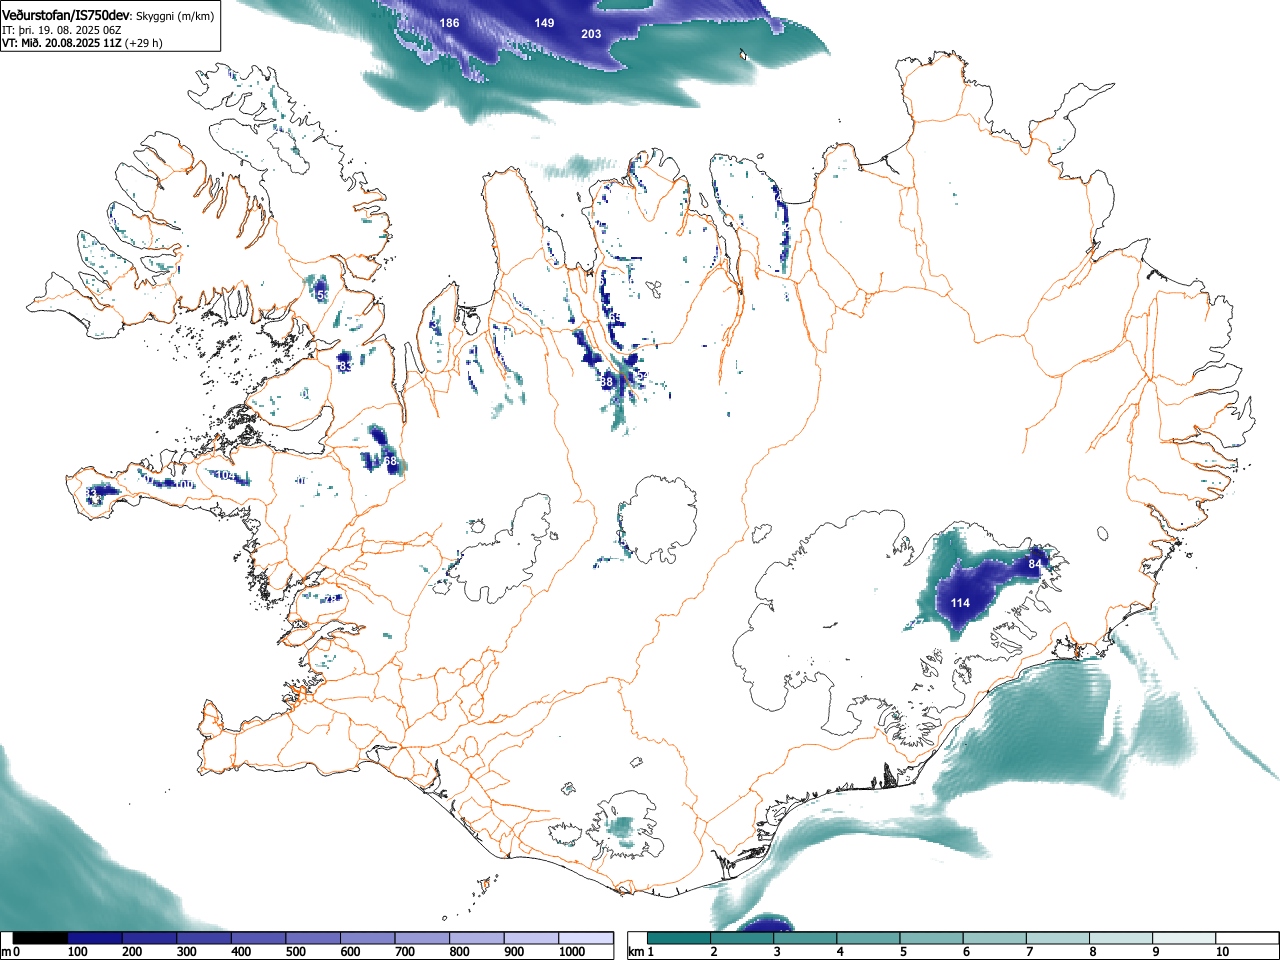
Task: Click the '10' km legend tick label
Action: tap(1222, 952)
